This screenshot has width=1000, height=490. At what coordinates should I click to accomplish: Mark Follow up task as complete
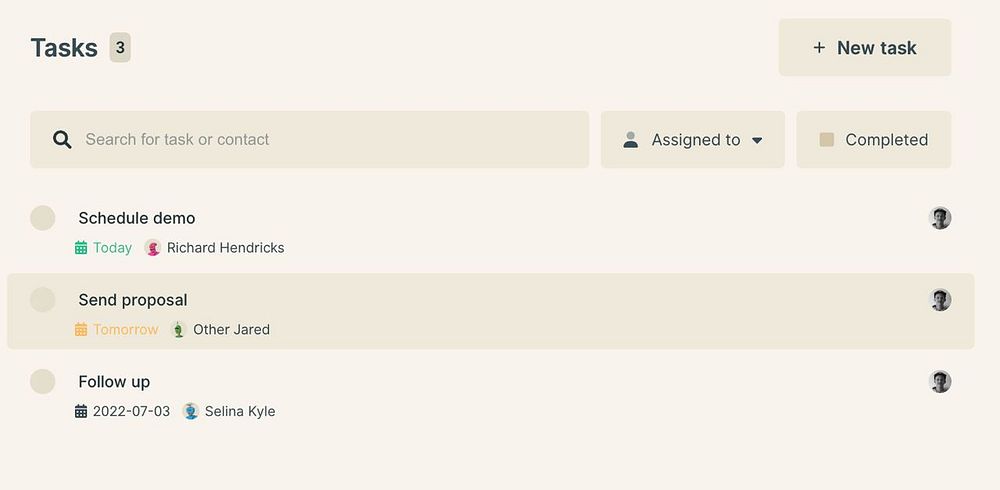[42, 381]
